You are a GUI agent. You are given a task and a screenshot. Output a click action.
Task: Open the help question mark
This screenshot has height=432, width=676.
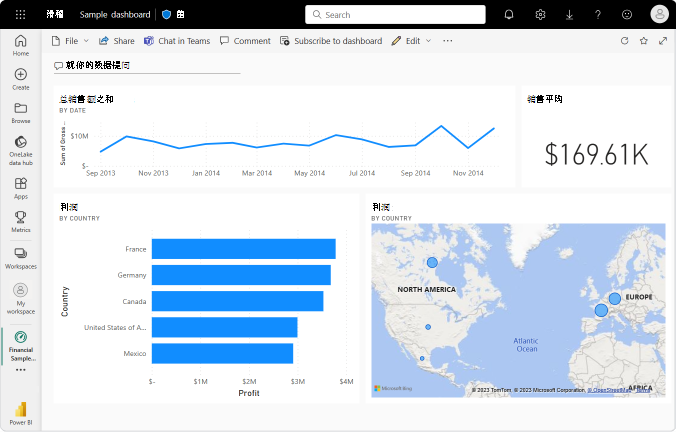coord(598,15)
